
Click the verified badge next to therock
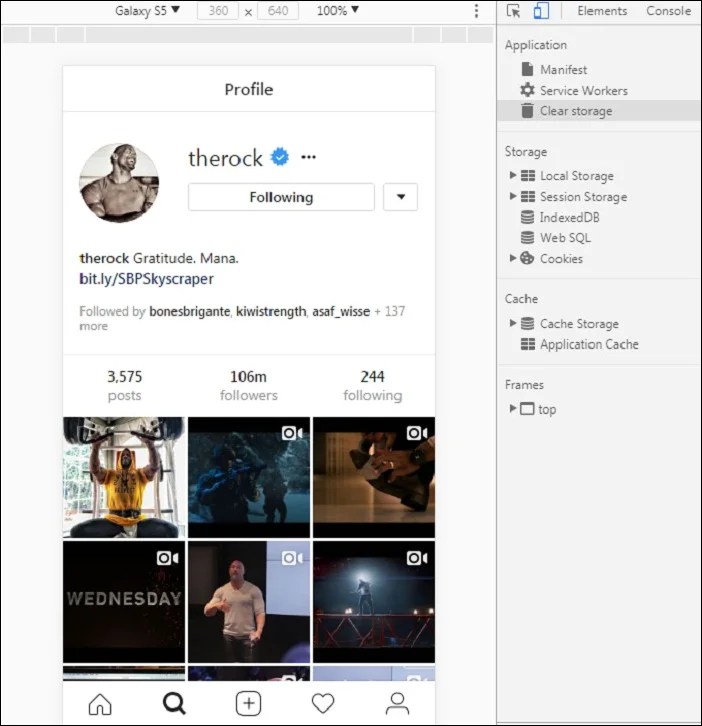(280, 157)
